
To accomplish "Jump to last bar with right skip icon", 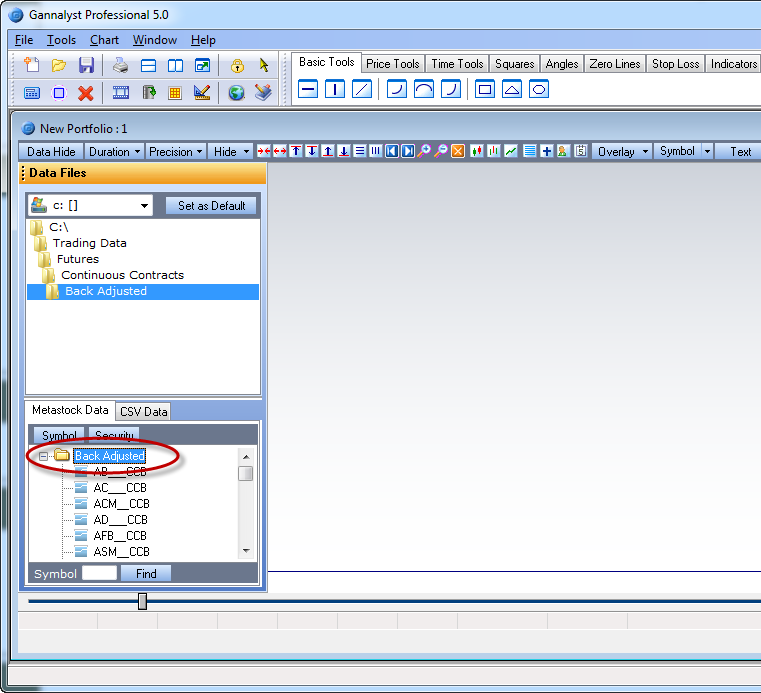I will coord(408,151).
